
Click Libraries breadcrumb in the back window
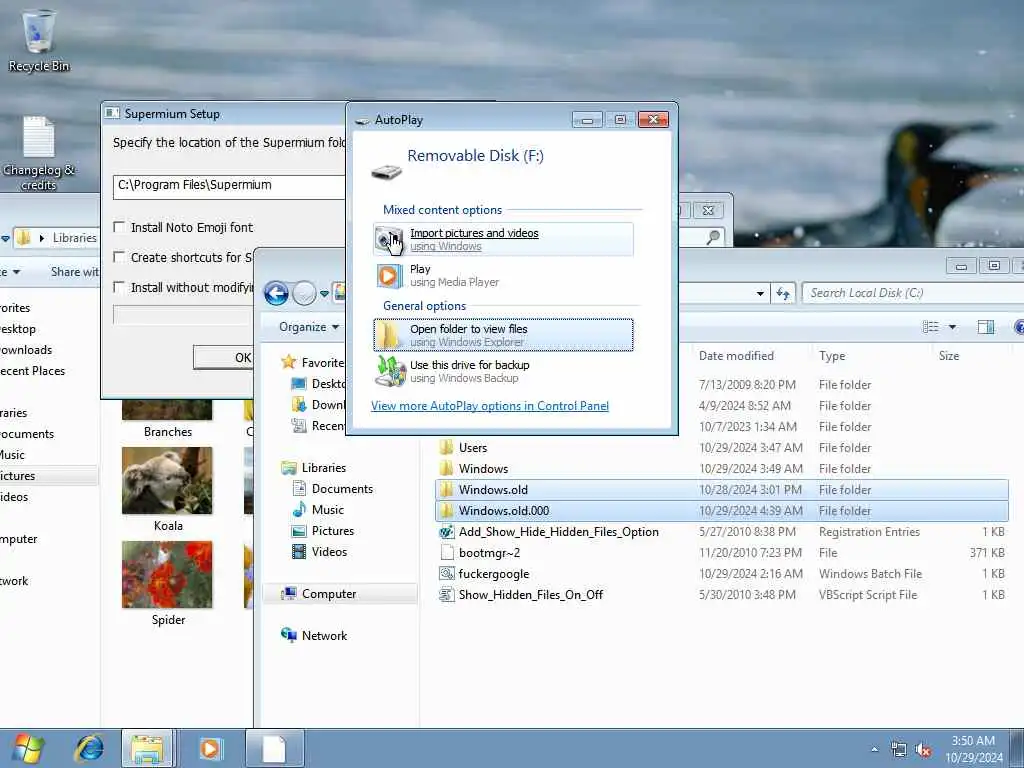(74, 238)
